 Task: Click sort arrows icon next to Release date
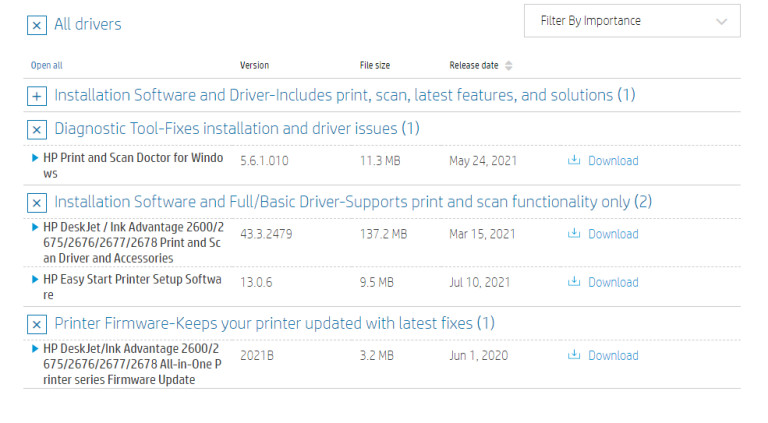[x=509, y=66]
